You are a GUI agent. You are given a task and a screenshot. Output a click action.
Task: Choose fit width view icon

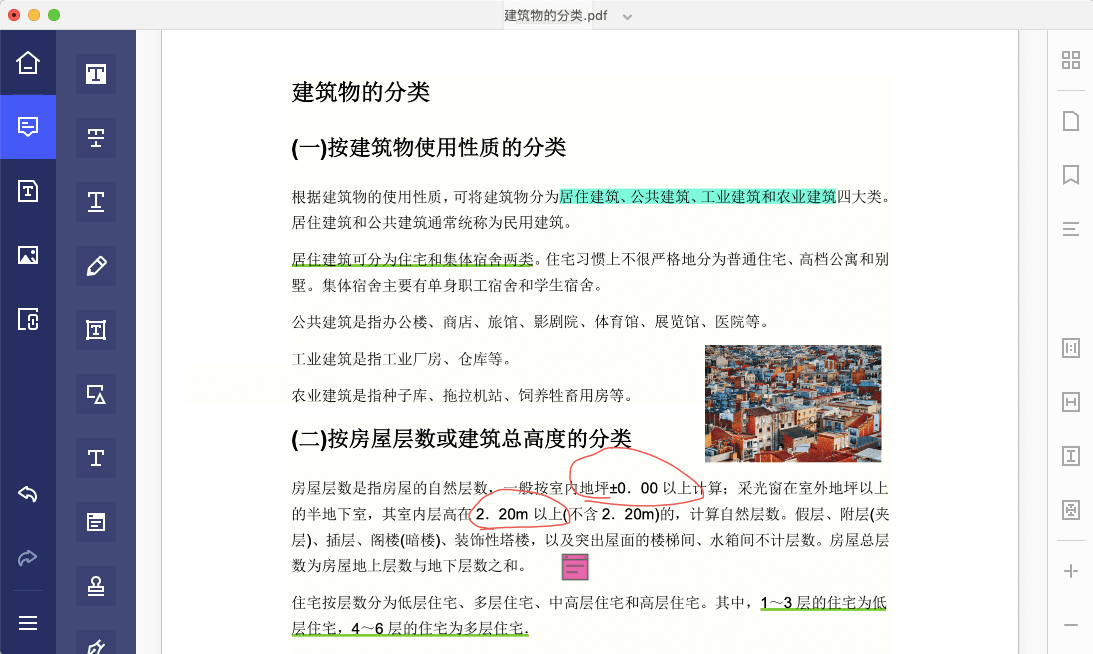[1071, 402]
